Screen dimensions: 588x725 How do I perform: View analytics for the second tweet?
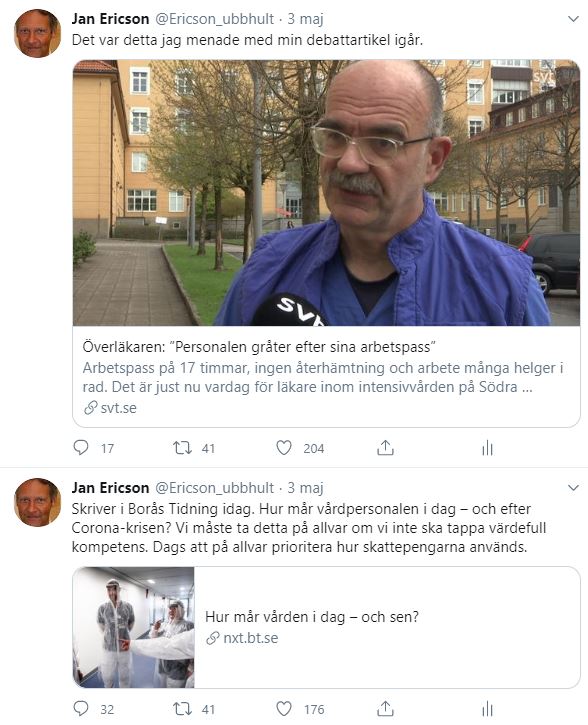click(488, 708)
